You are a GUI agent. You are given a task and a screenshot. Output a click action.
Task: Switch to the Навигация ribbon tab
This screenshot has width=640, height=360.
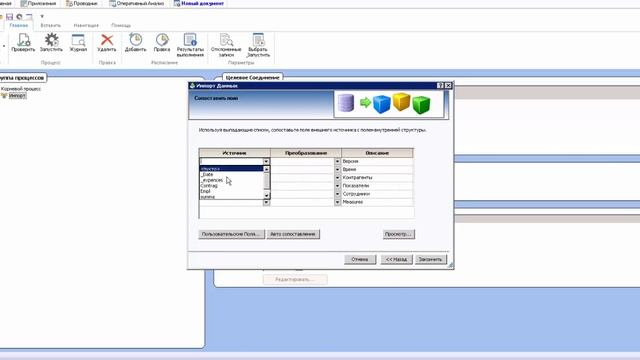[86, 25]
